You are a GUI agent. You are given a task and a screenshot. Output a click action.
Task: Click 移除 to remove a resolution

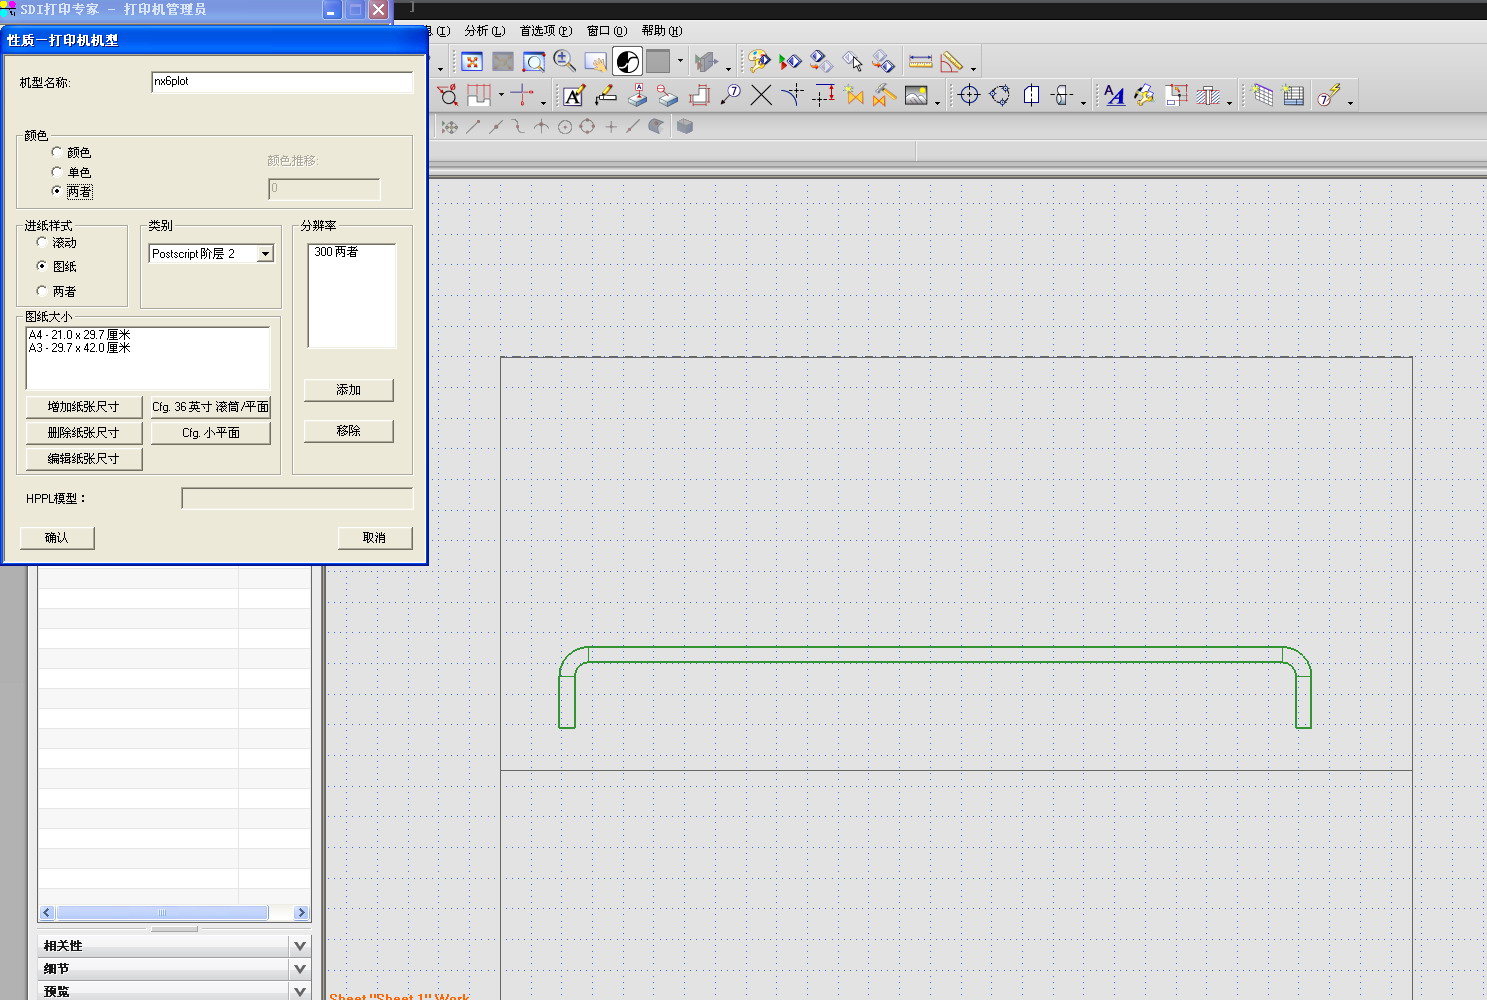pos(349,431)
